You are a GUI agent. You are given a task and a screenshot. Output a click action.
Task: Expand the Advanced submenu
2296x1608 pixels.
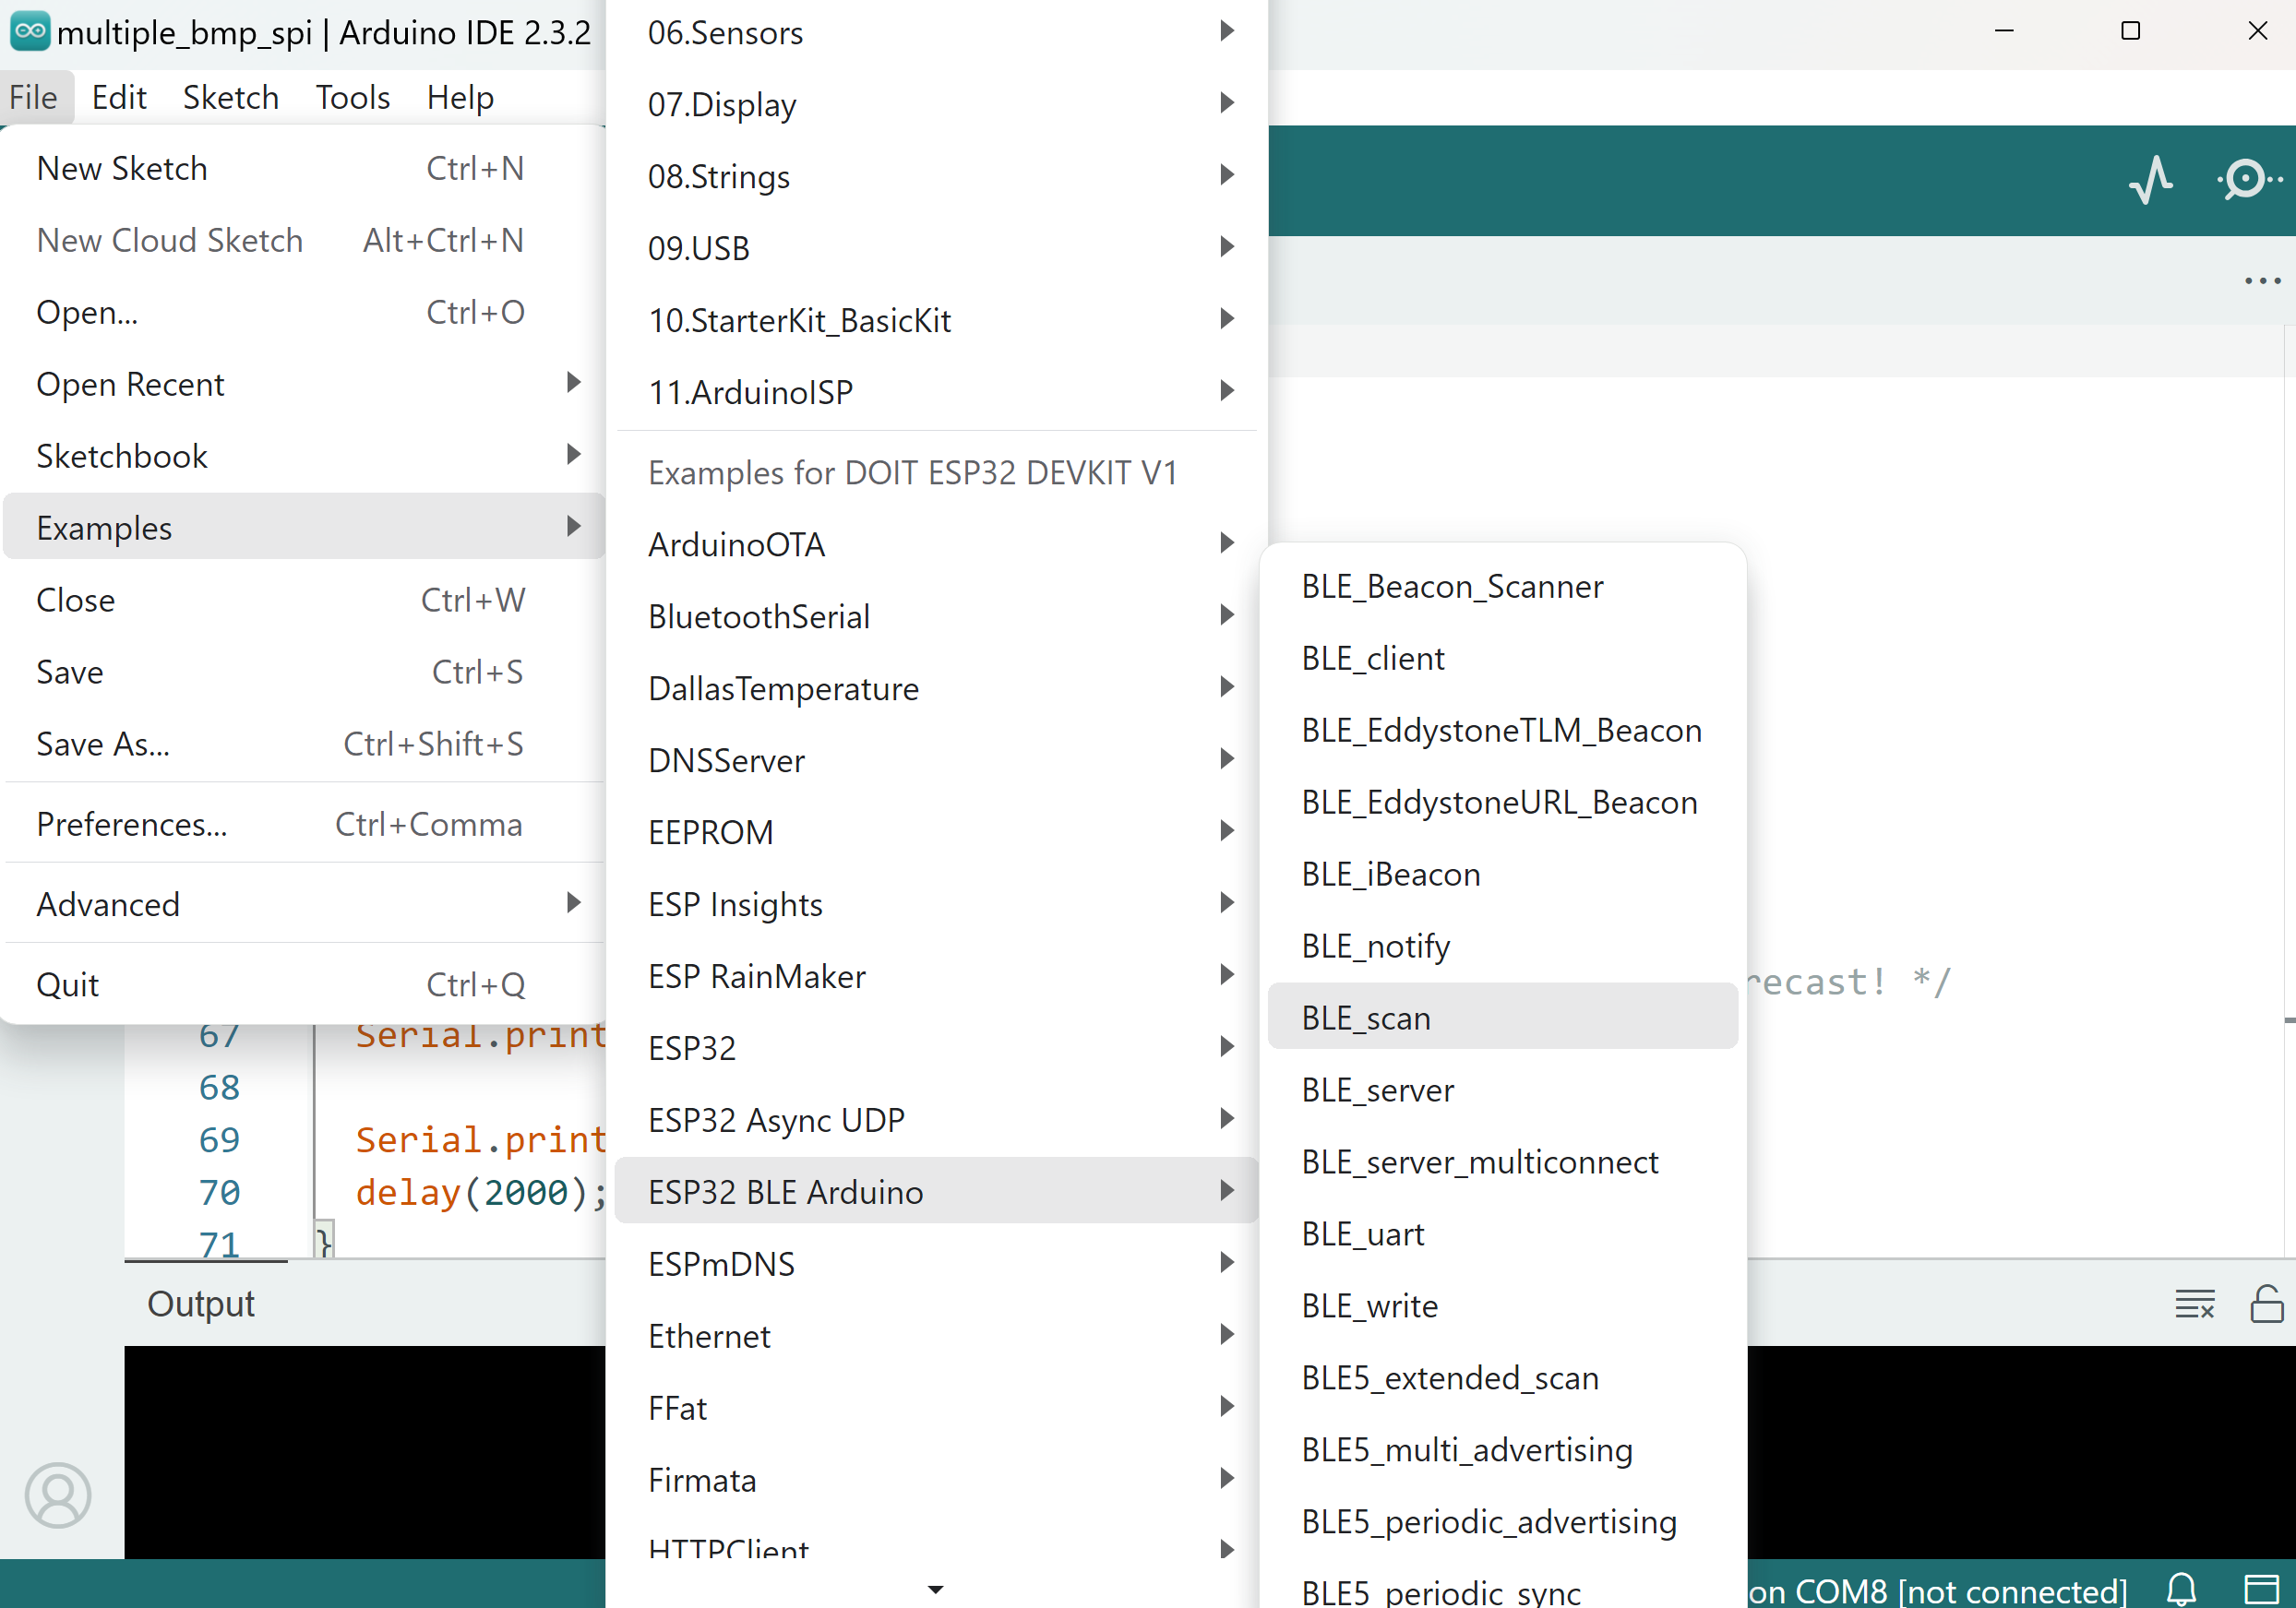304,904
